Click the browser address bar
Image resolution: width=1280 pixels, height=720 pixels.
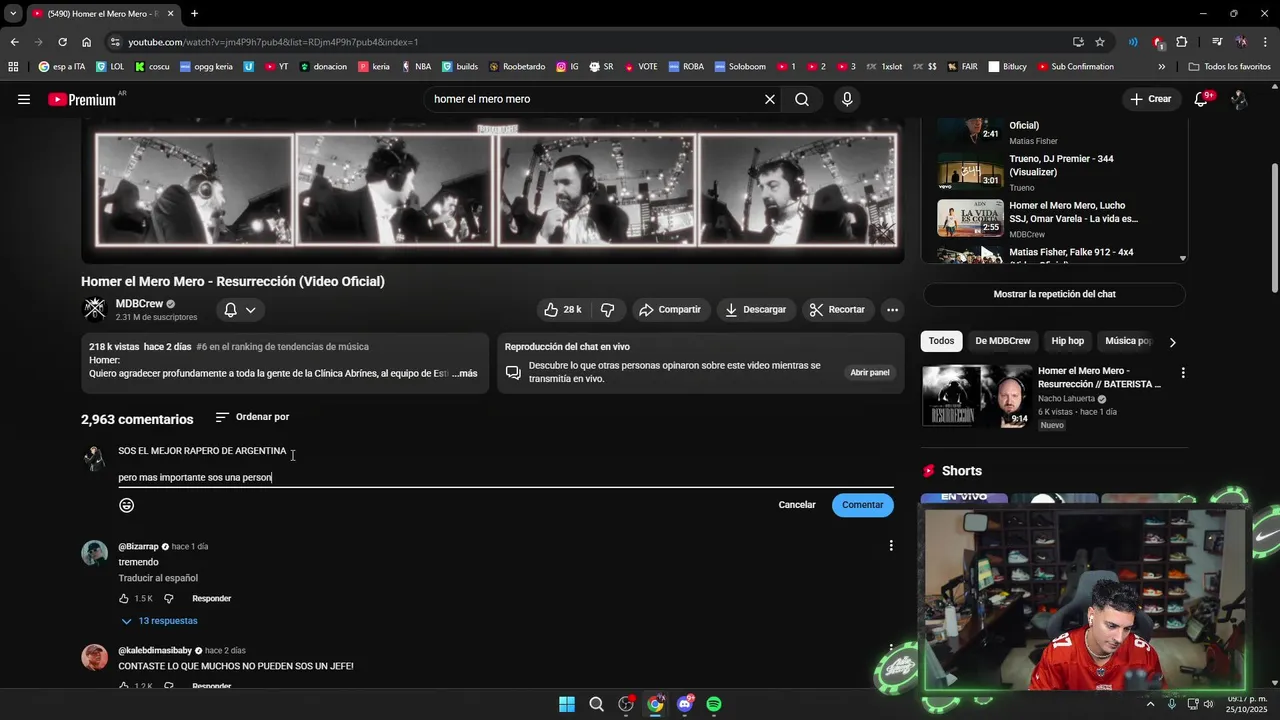pos(590,42)
